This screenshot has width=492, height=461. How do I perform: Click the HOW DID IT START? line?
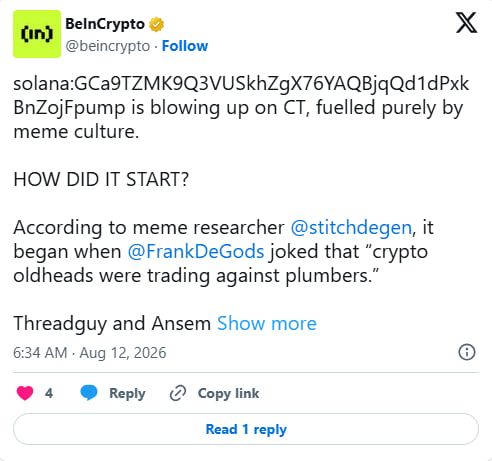tap(101, 179)
